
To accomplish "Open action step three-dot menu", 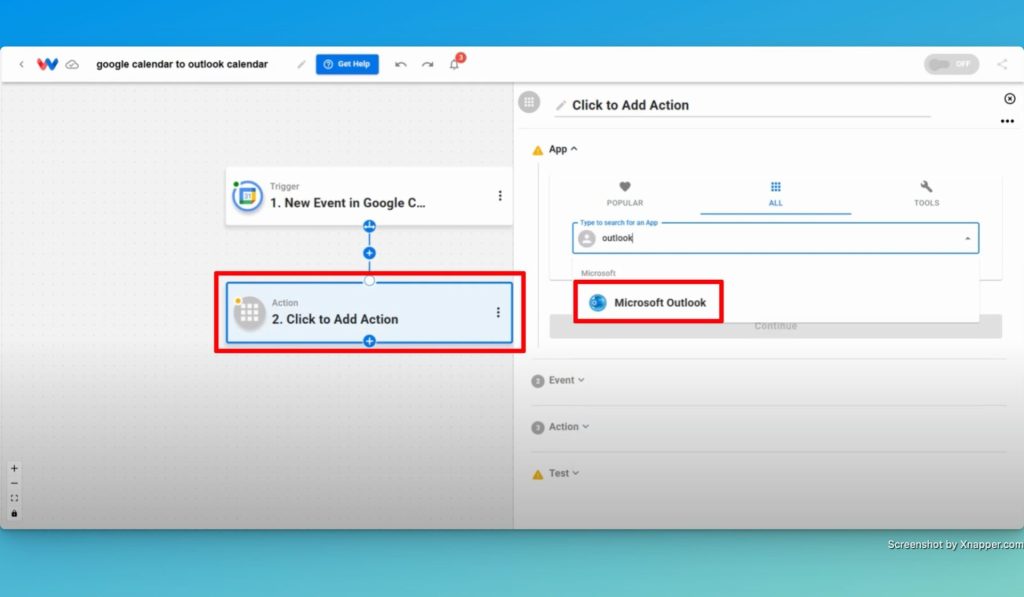I will (x=498, y=312).
